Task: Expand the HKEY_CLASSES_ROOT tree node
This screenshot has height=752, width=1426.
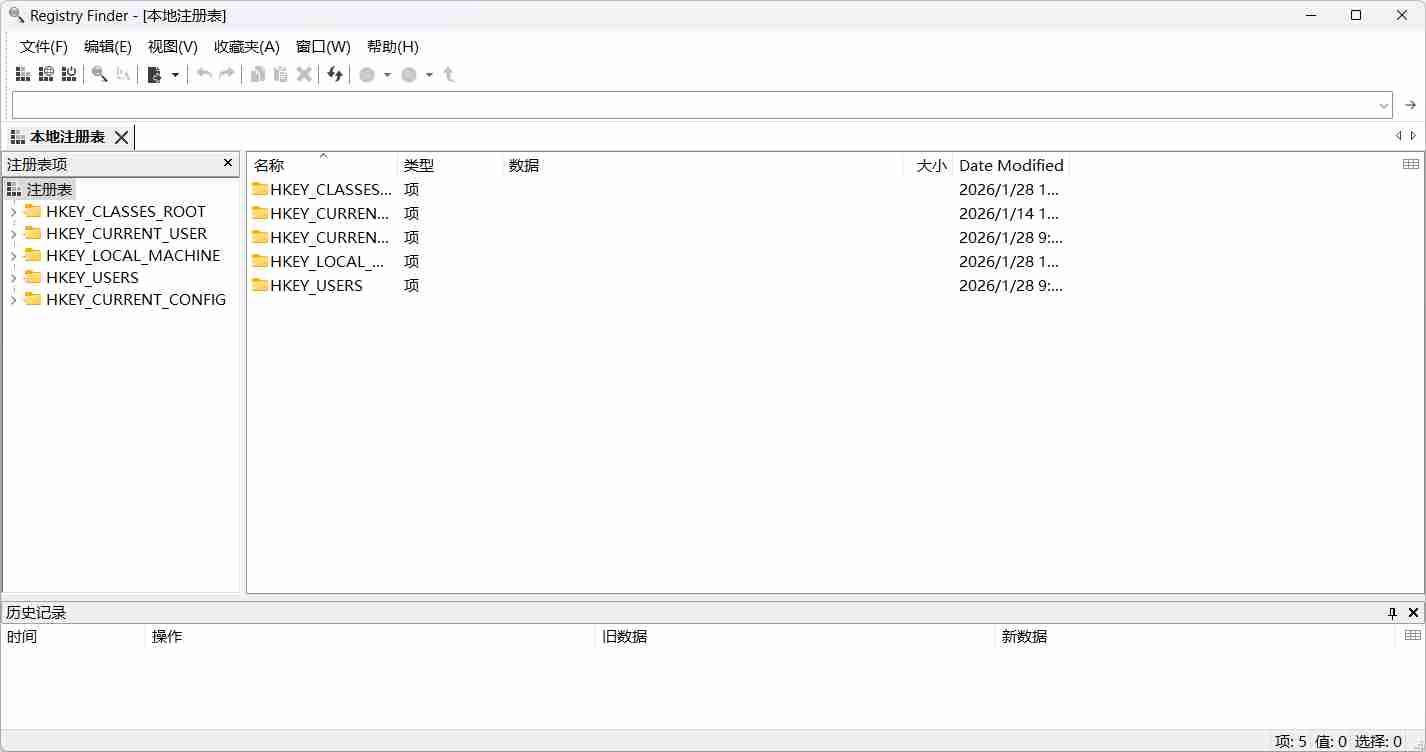Action: 13,212
